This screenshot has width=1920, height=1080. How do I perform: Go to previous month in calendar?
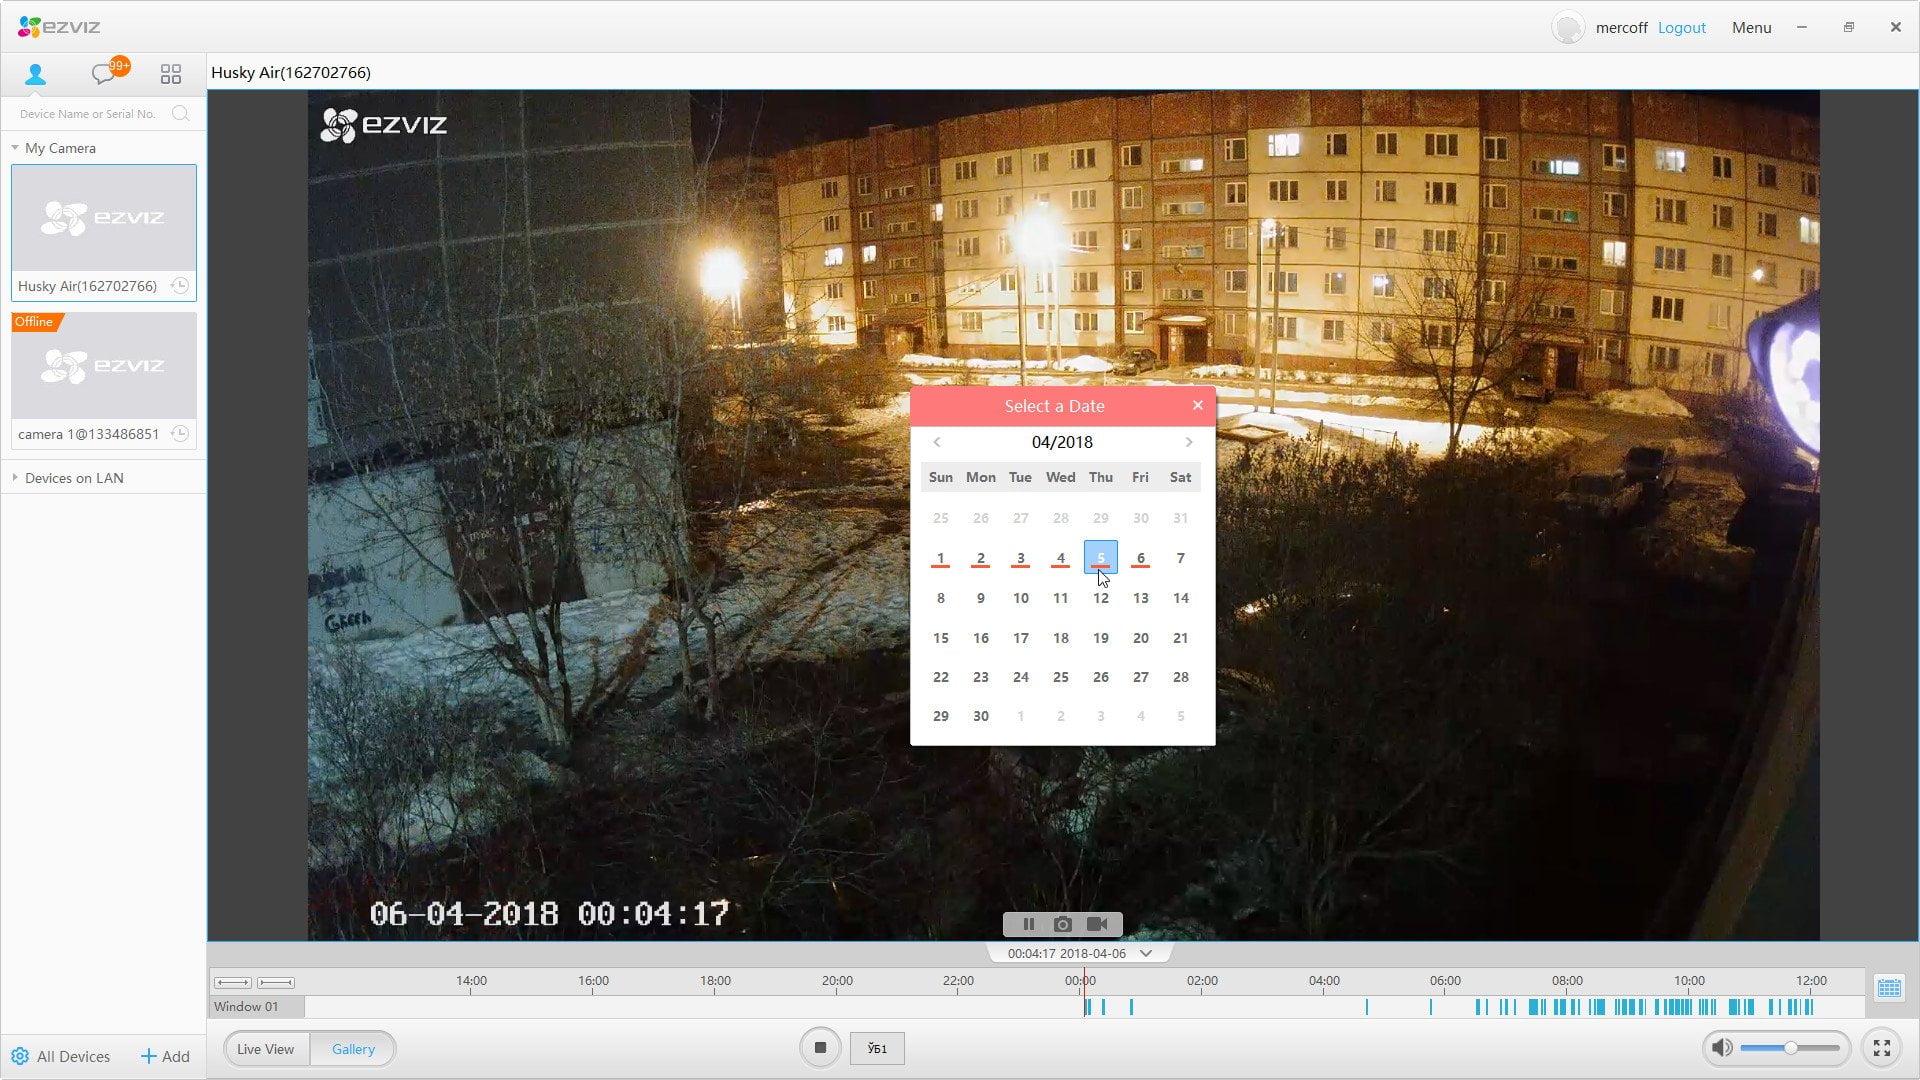click(937, 442)
